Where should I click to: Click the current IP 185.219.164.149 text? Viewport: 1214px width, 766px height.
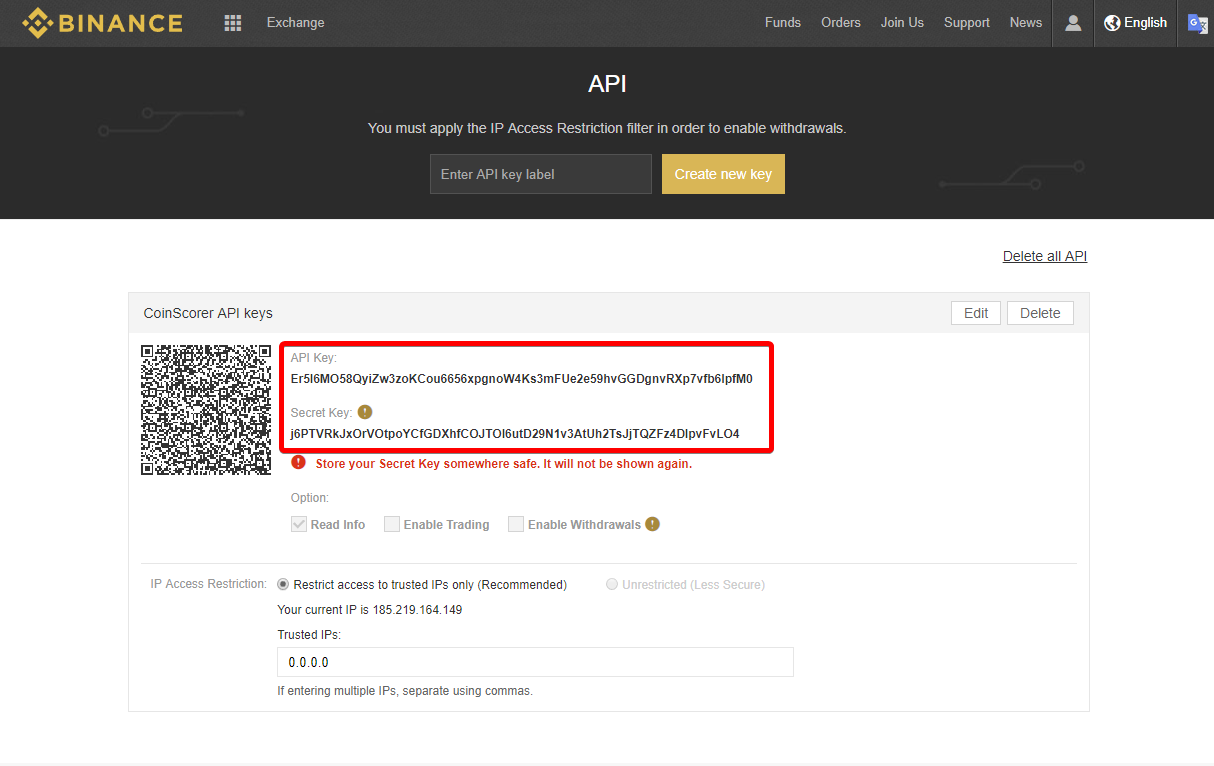417,610
